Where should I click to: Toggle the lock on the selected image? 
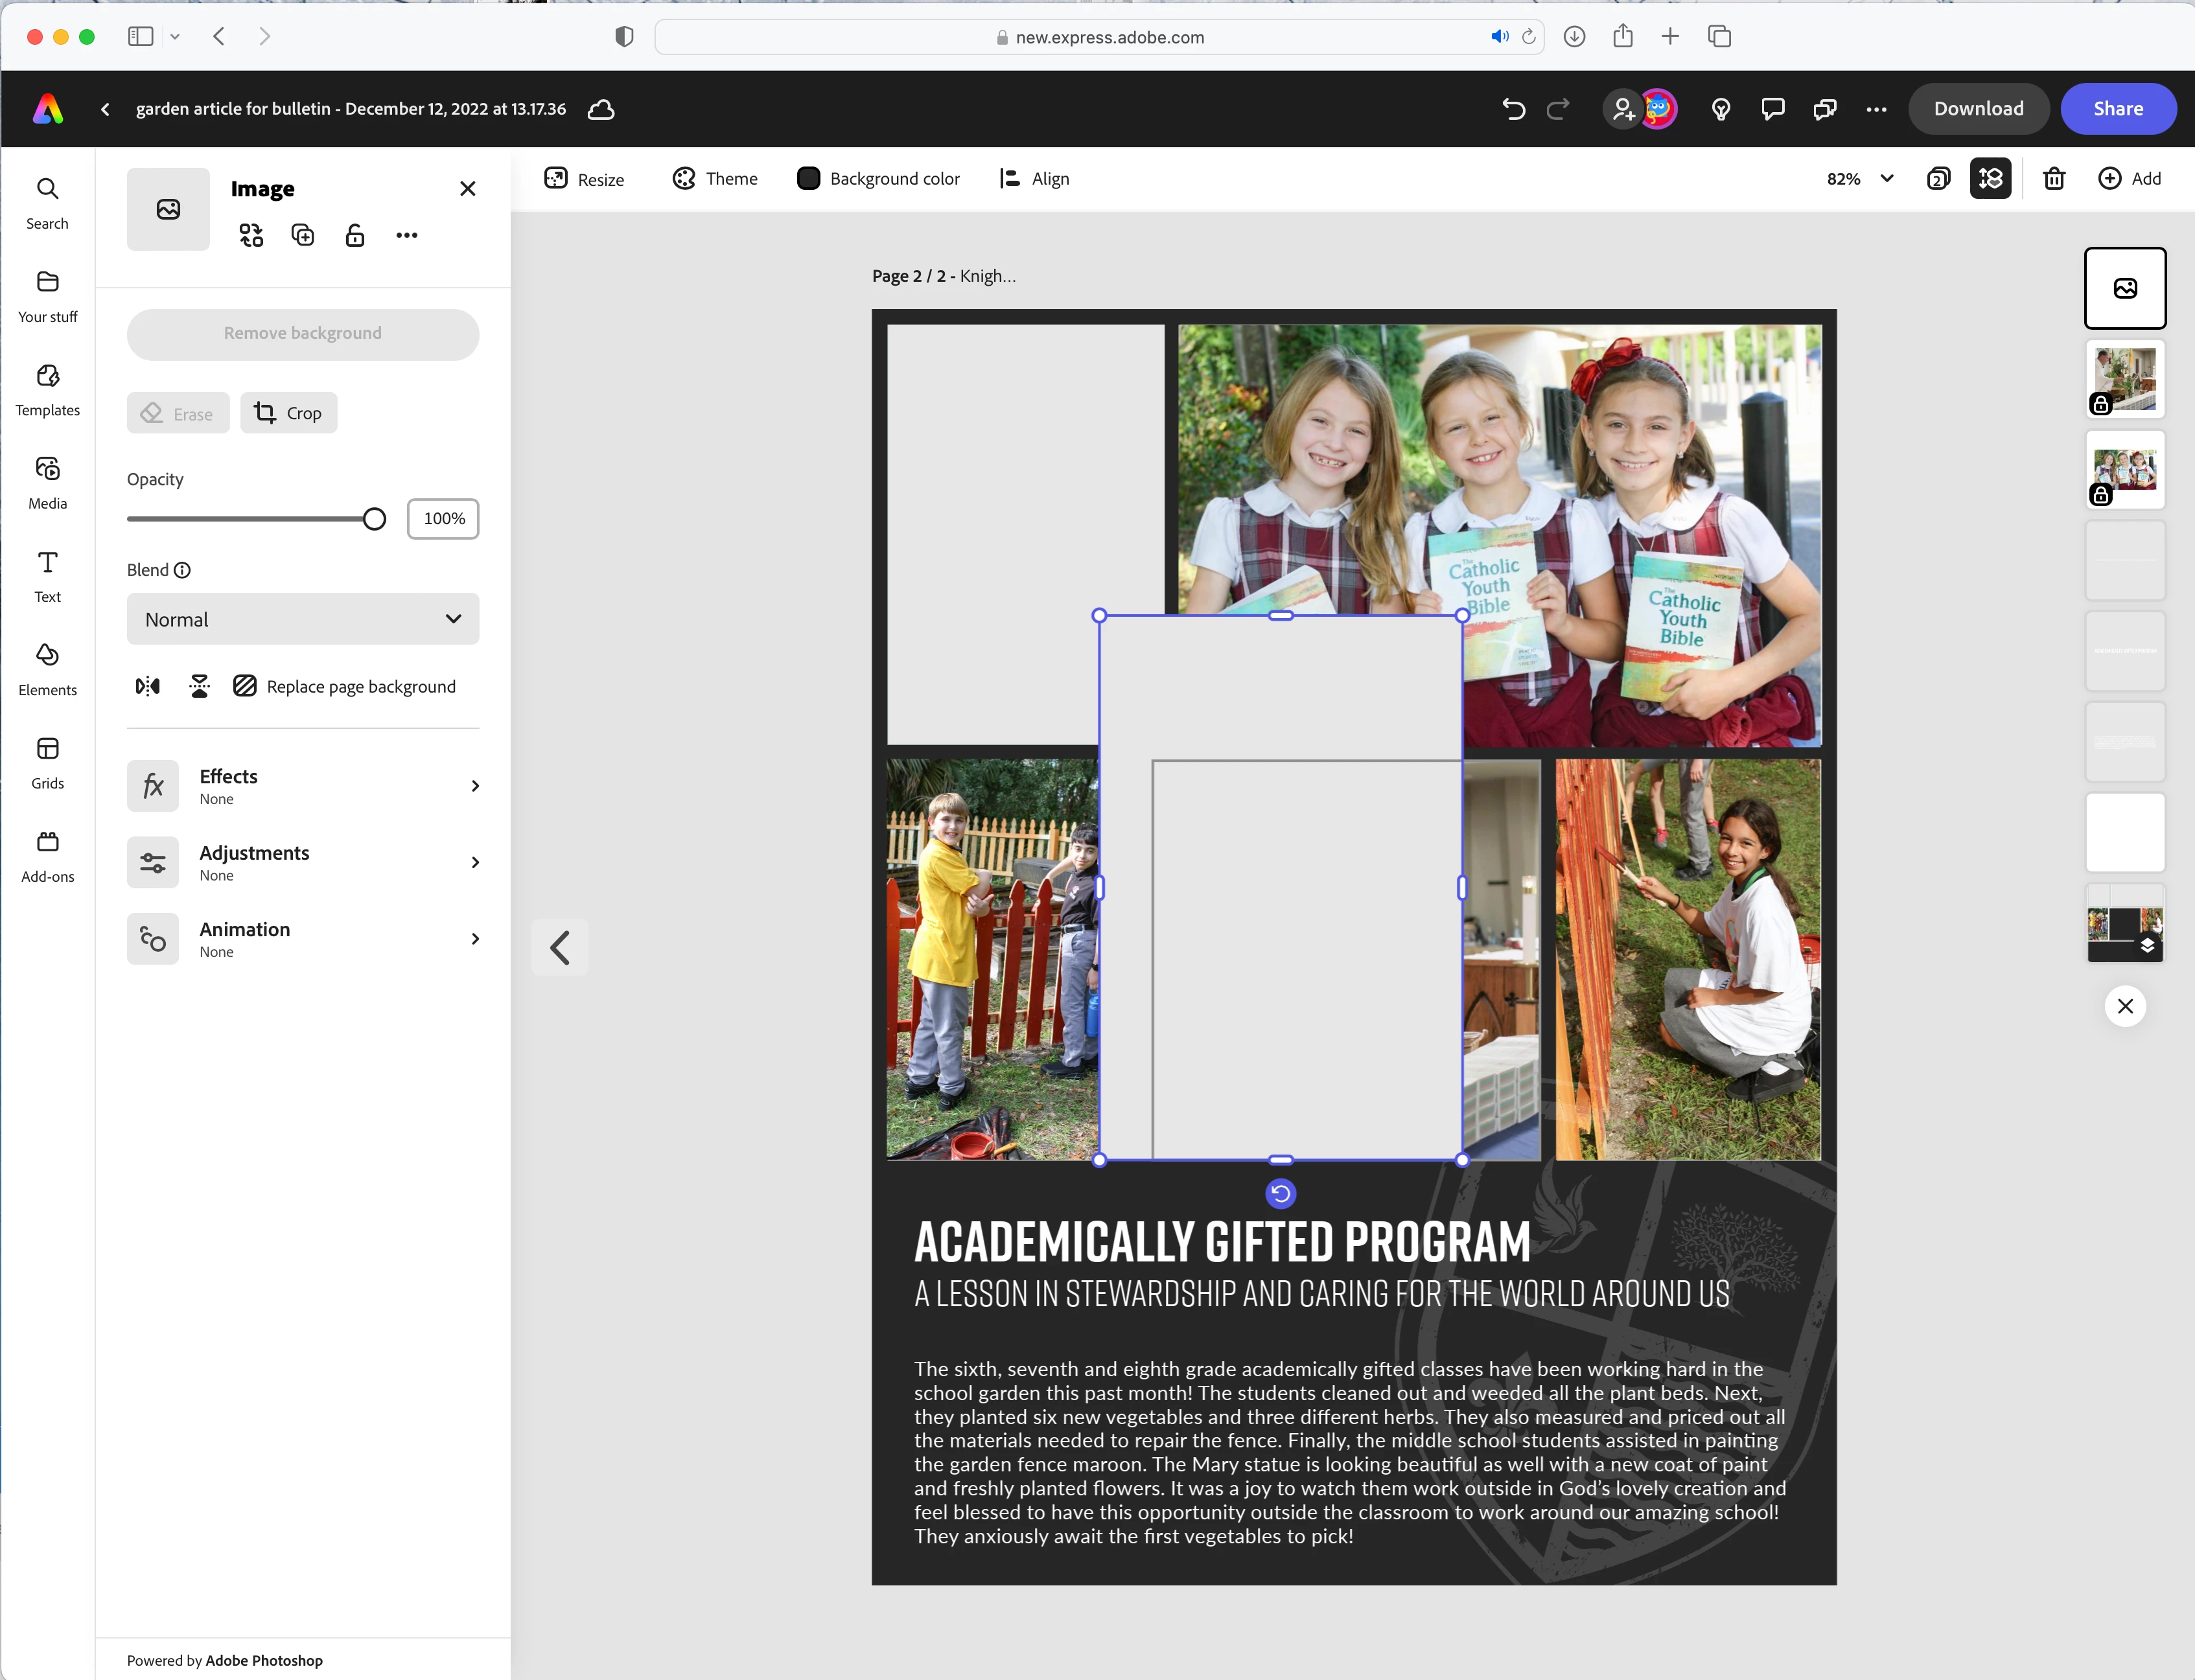[354, 235]
